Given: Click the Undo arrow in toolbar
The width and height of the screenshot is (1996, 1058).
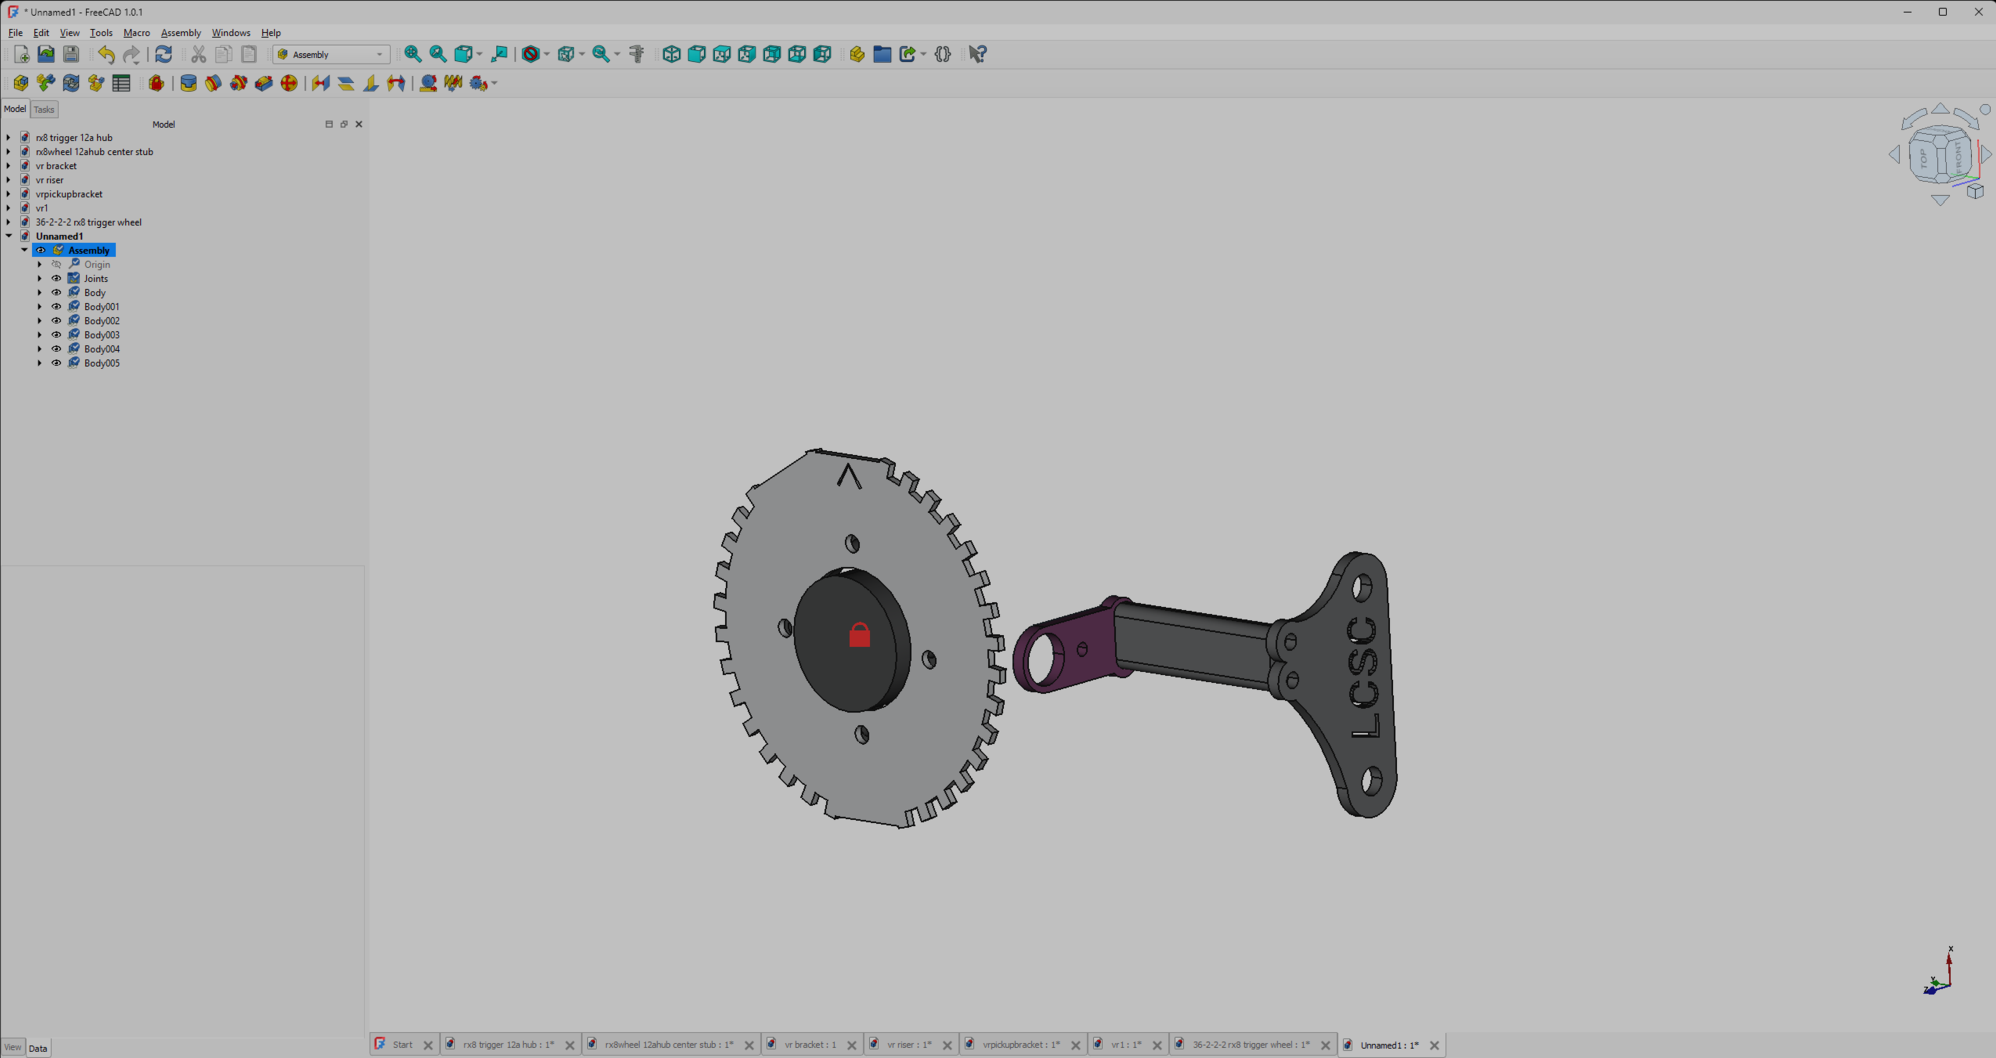Looking at the screenshot, I should coord(106,54).
